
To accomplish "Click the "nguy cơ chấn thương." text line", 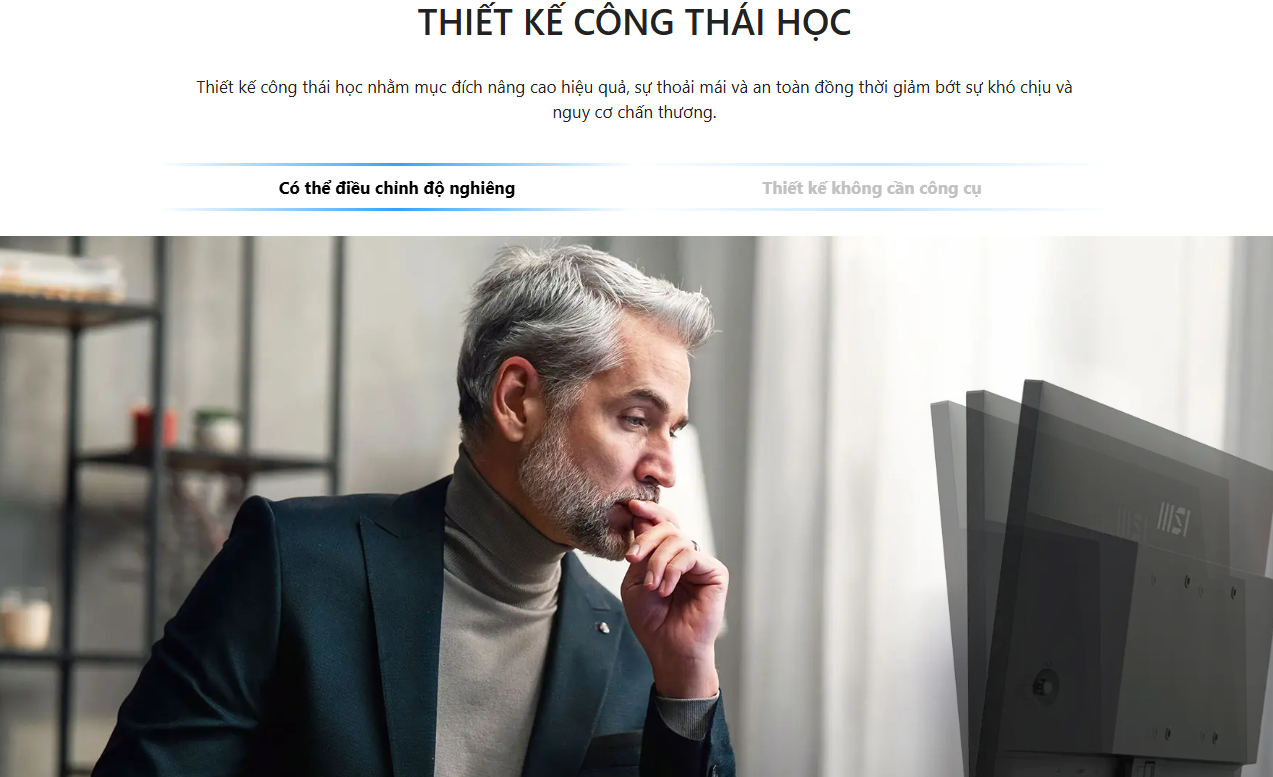I will click(635, 113).
